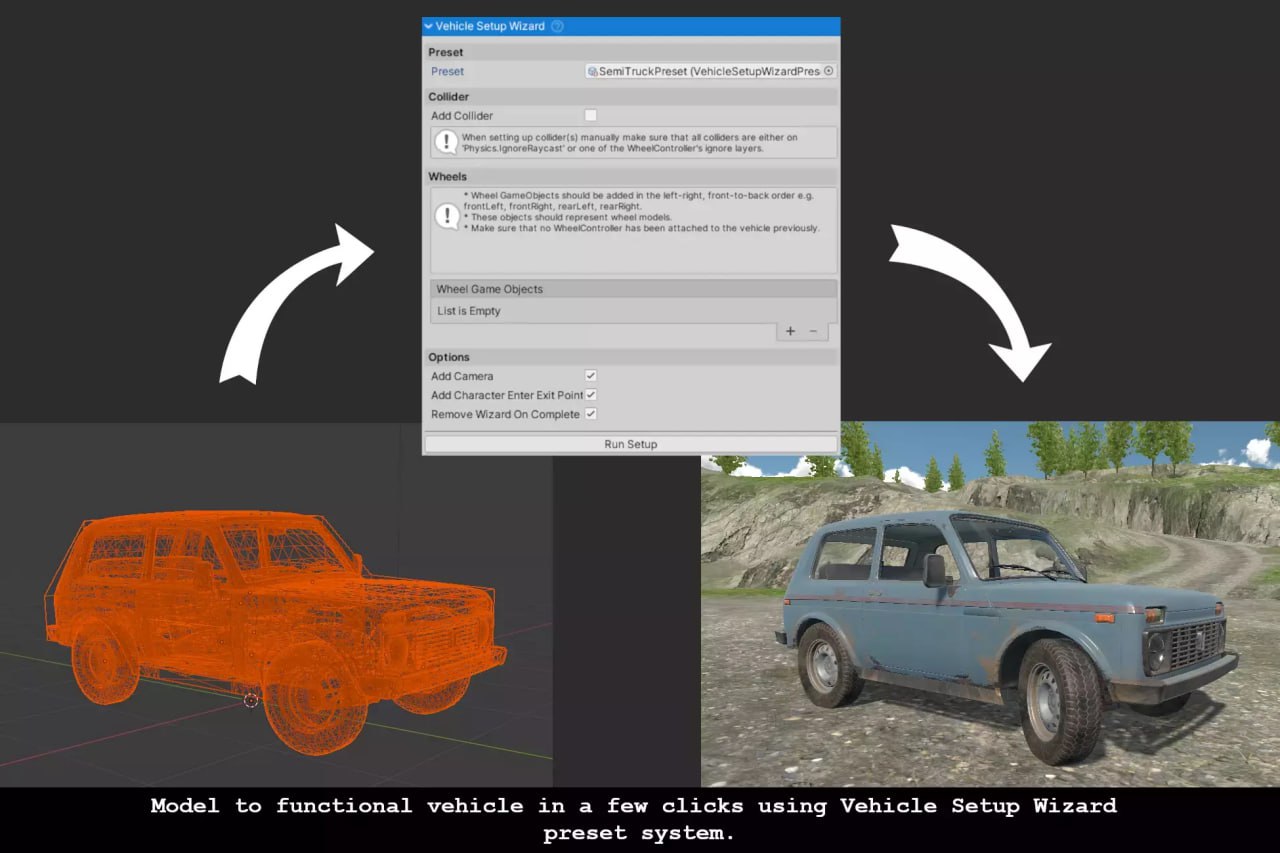The height and width of the screenshot is (853, 1280).
Task: Click the Wheels section header
Action: 446,176
